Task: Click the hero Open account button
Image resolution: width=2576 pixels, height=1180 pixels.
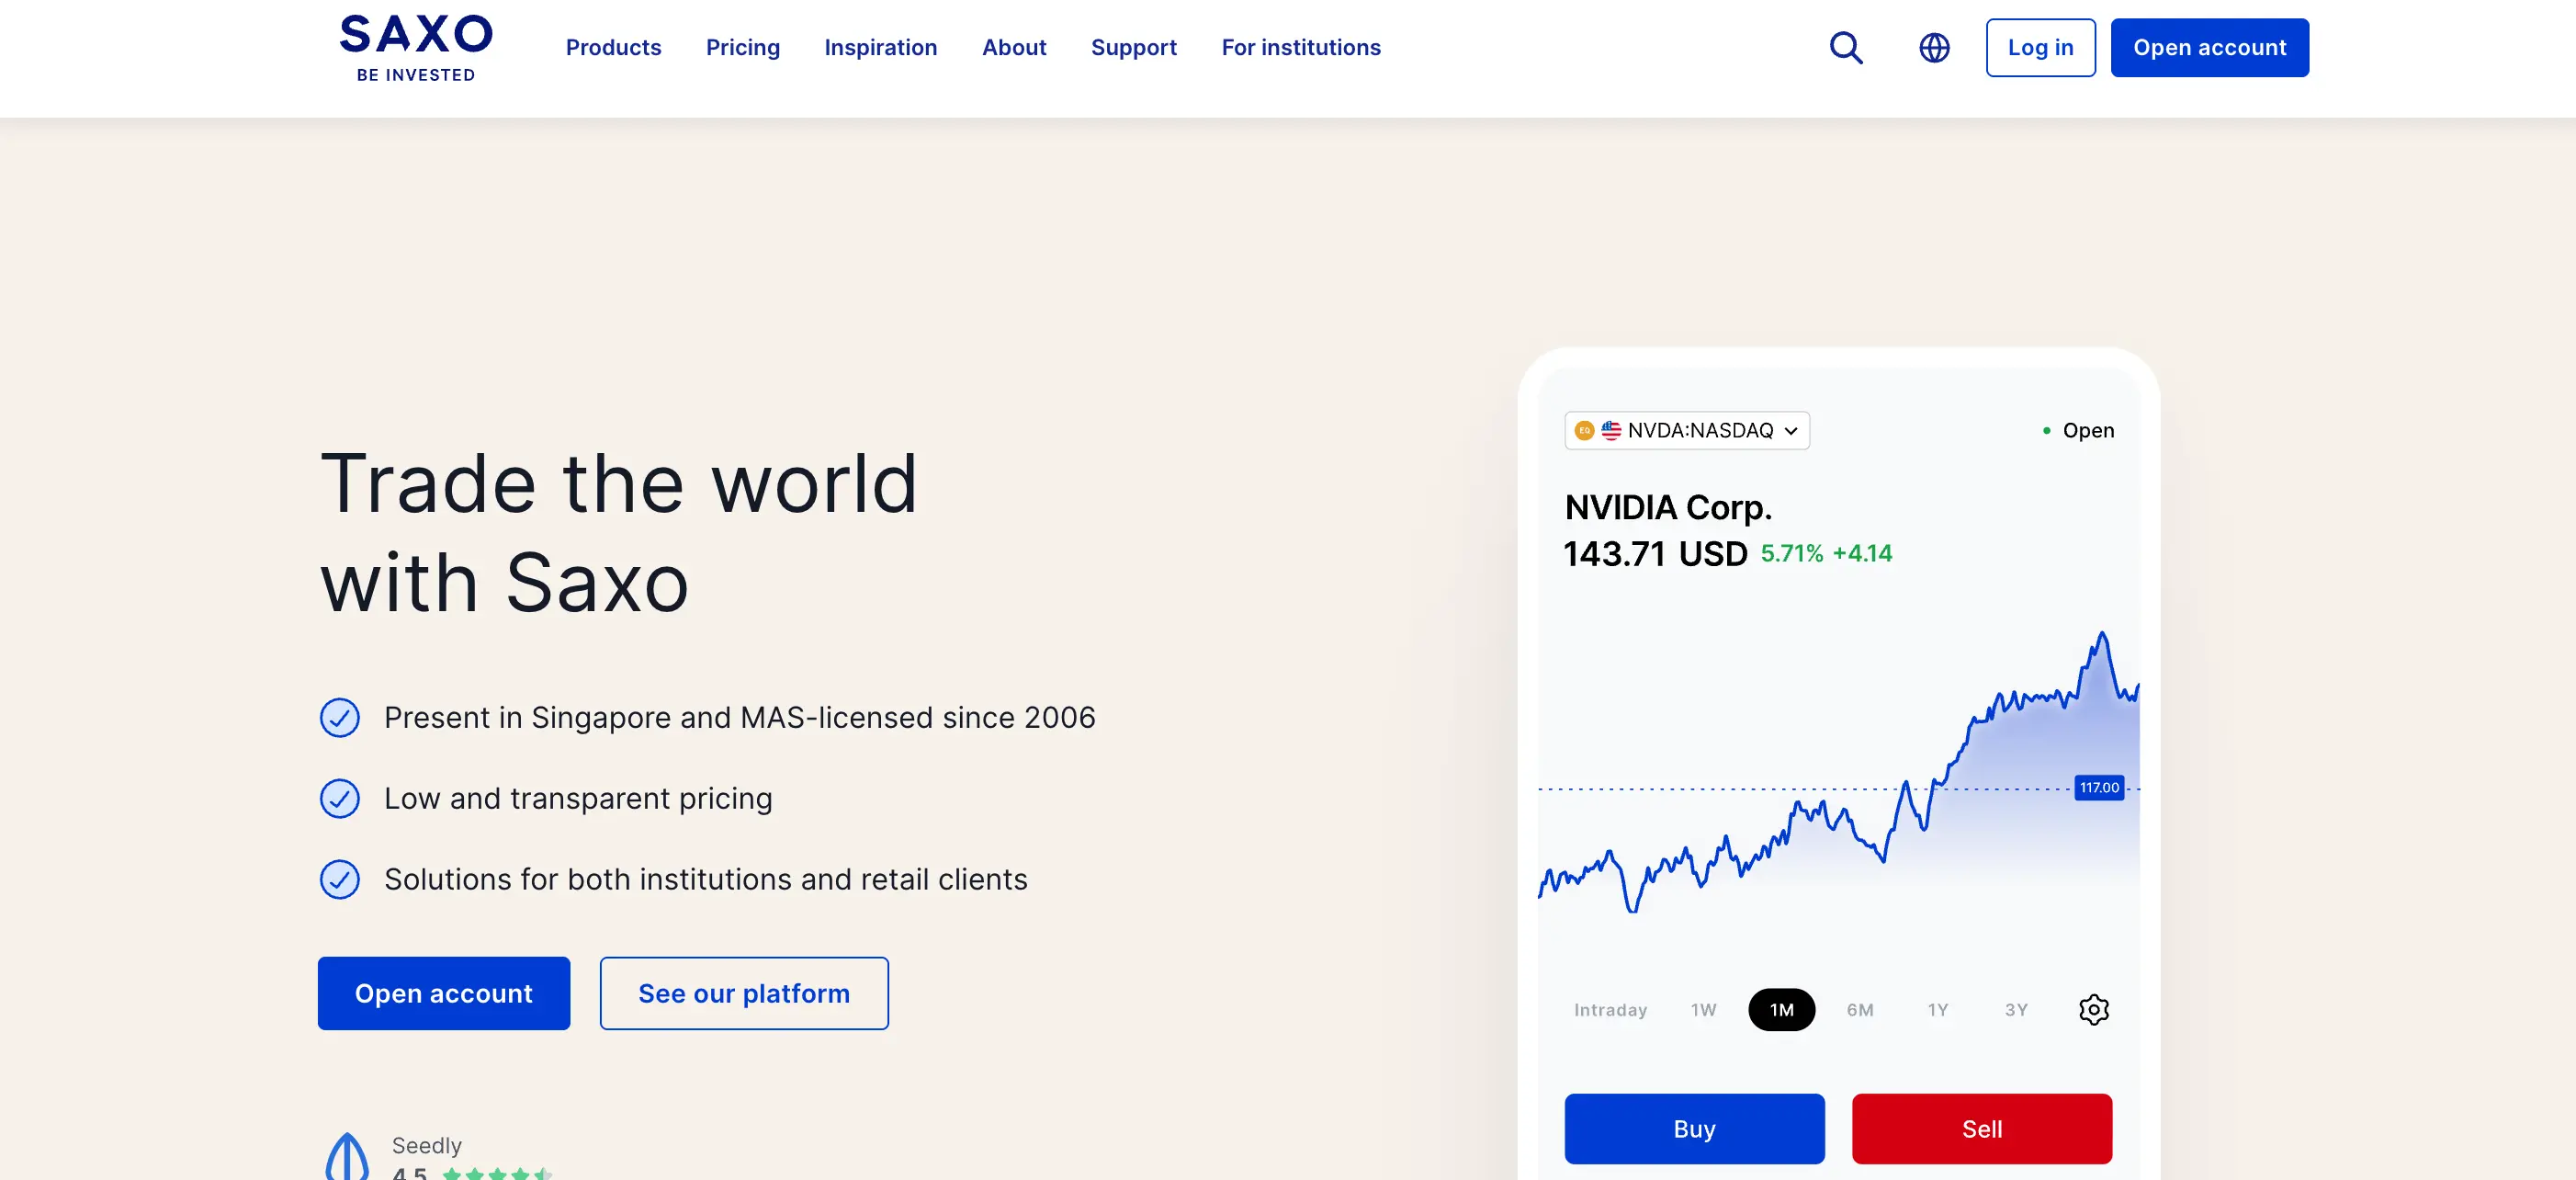Action: point(444,993)
